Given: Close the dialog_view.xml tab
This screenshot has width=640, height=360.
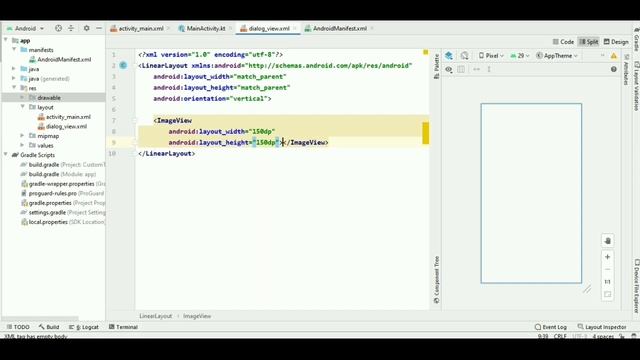Looking at the screenshot, I should pyautogui.click(x=295, y=29).
